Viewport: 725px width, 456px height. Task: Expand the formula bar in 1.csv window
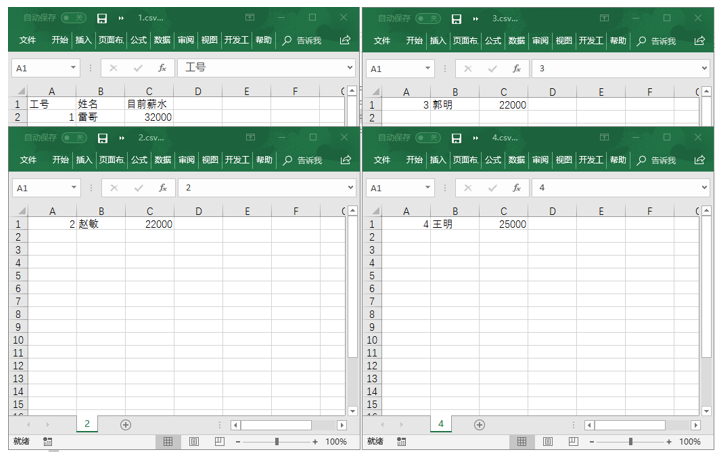pos(350,68)
